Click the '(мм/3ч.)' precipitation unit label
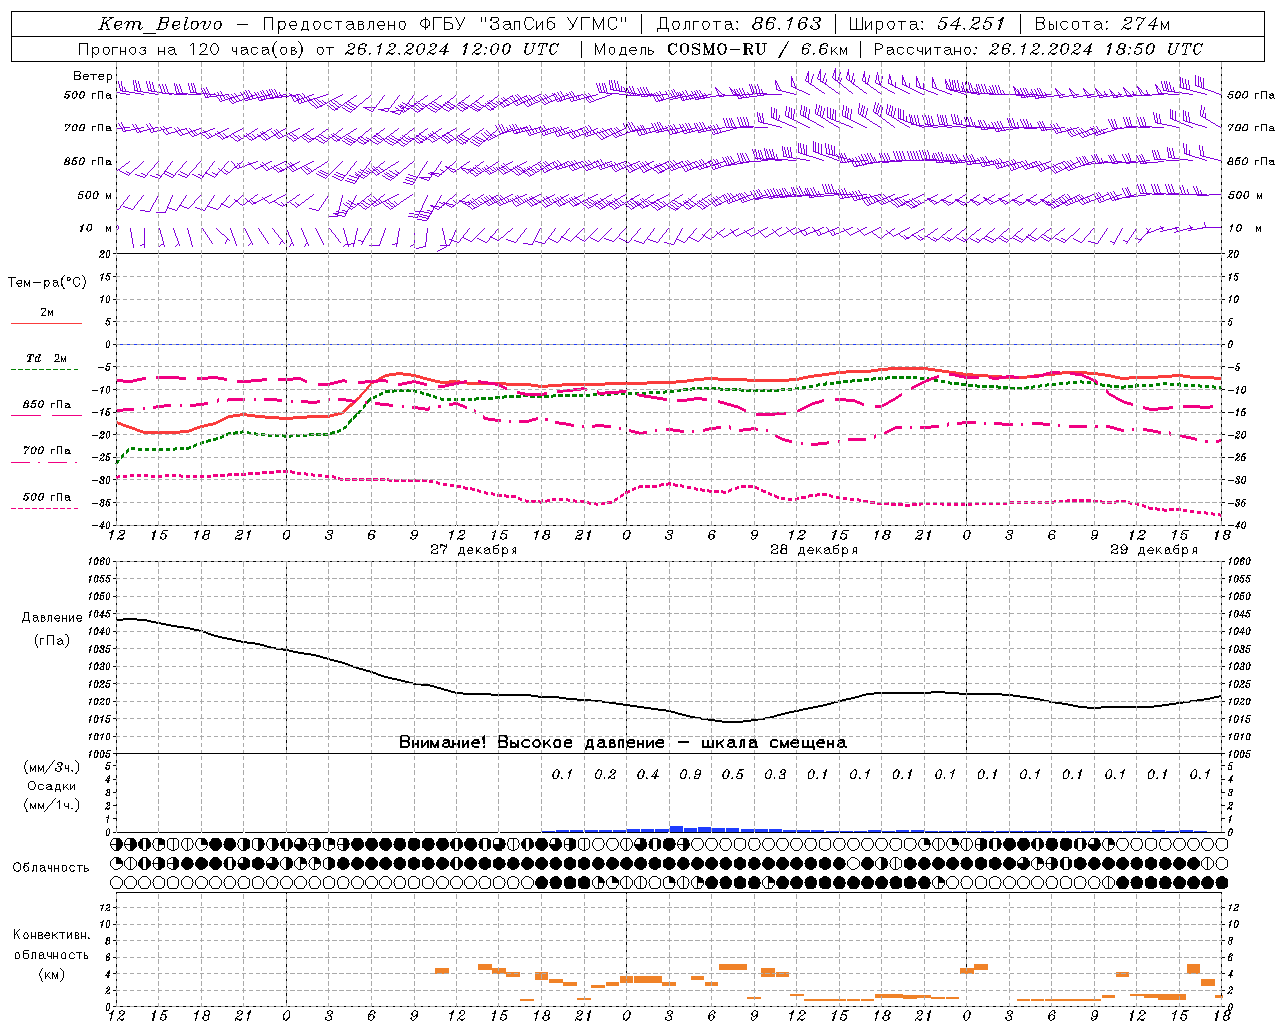This screenshot has width=1280, height=1024. pos(51,767)
